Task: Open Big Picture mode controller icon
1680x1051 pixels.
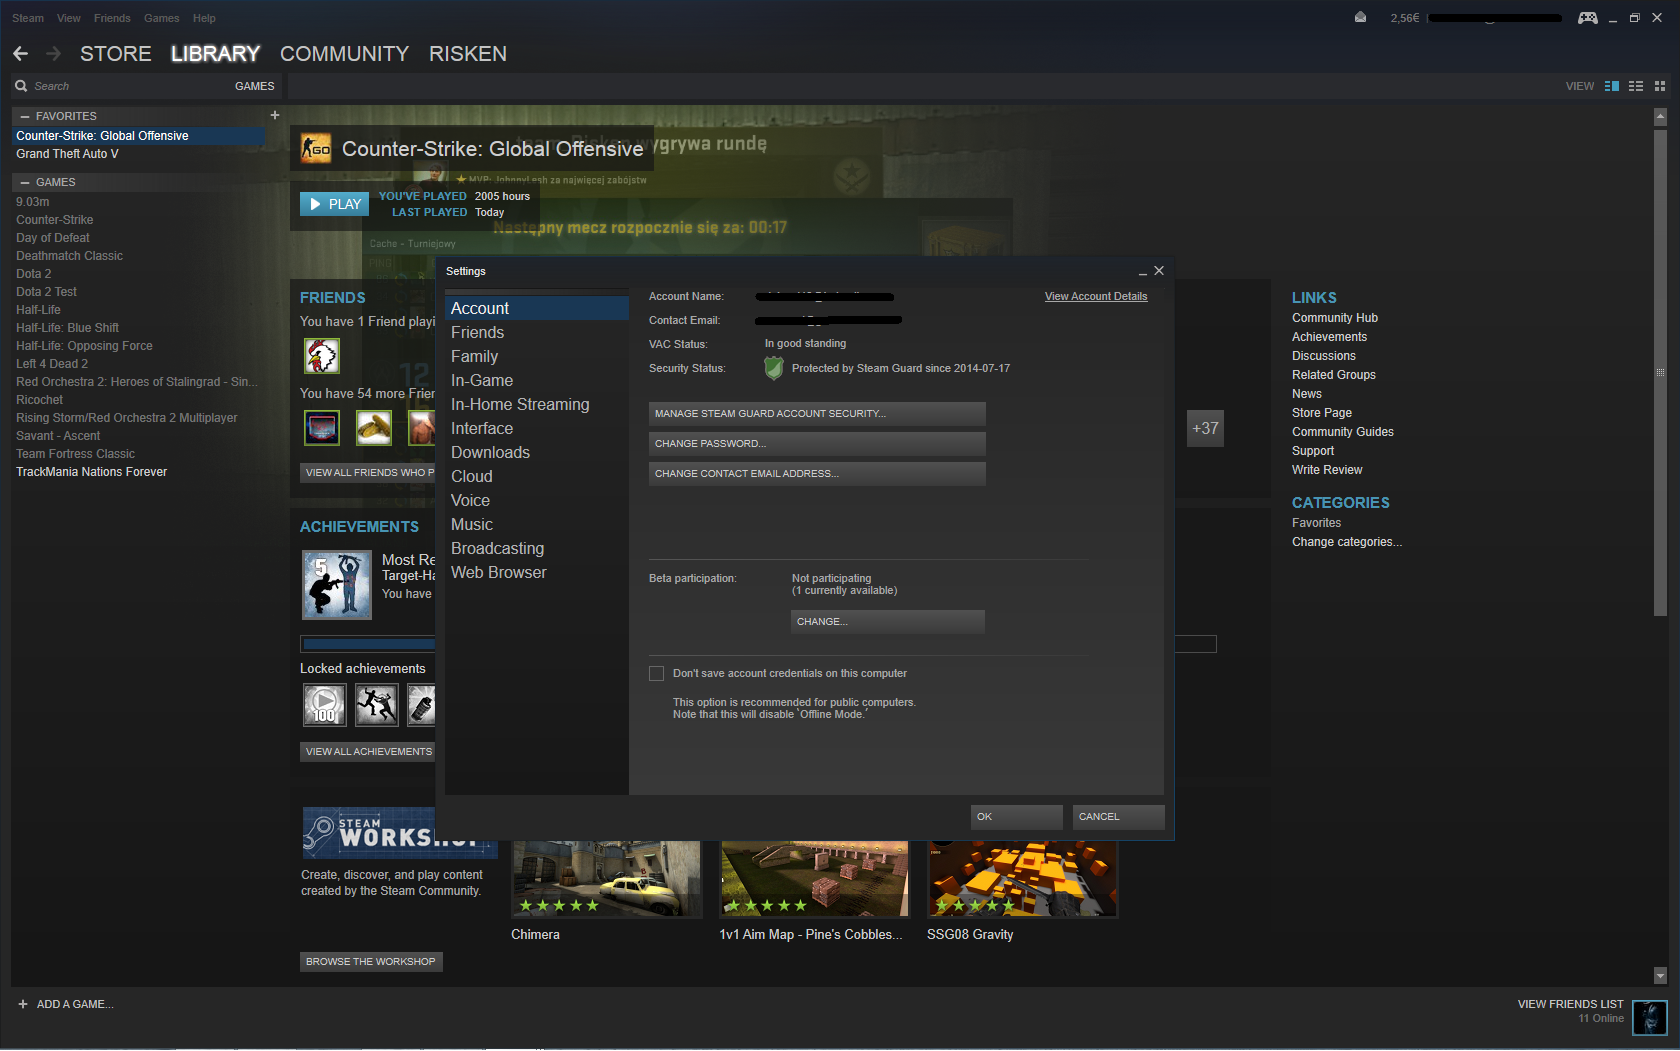Action: pyautogui.click(x=1587, y=18)
